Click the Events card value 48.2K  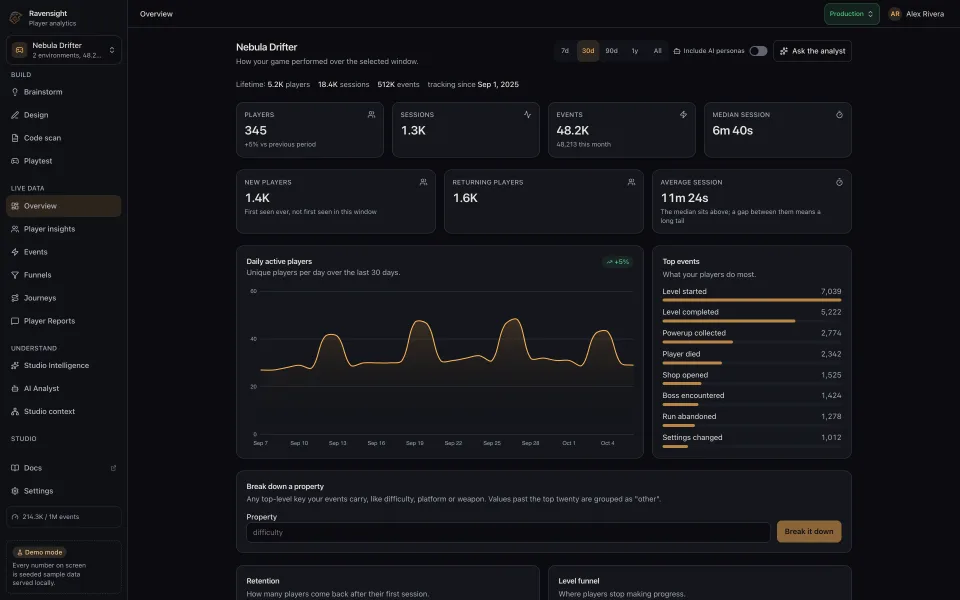tap(572, 130)
